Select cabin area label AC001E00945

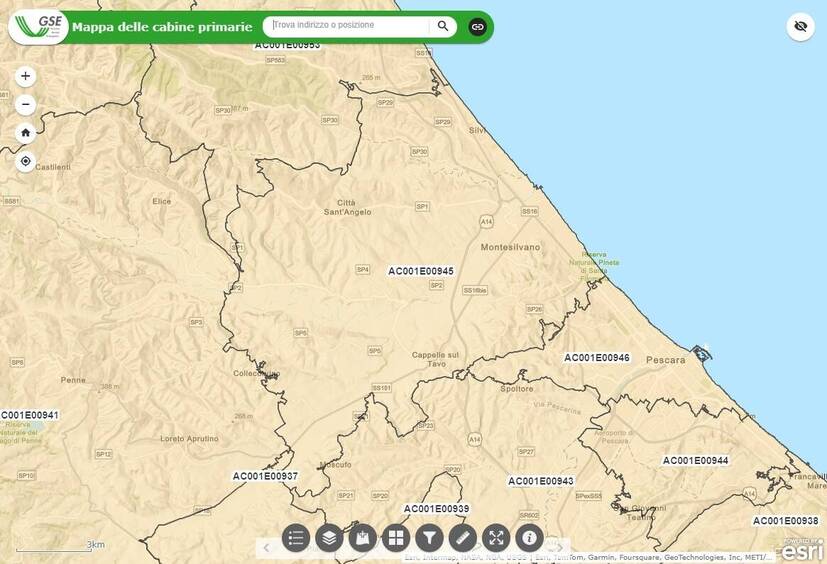421,271
